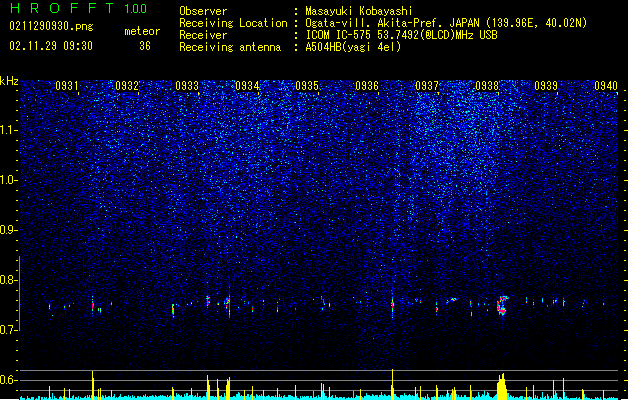Click the Receiving Location label
Viewport: 629px width, 400px height.
point(233,23)
